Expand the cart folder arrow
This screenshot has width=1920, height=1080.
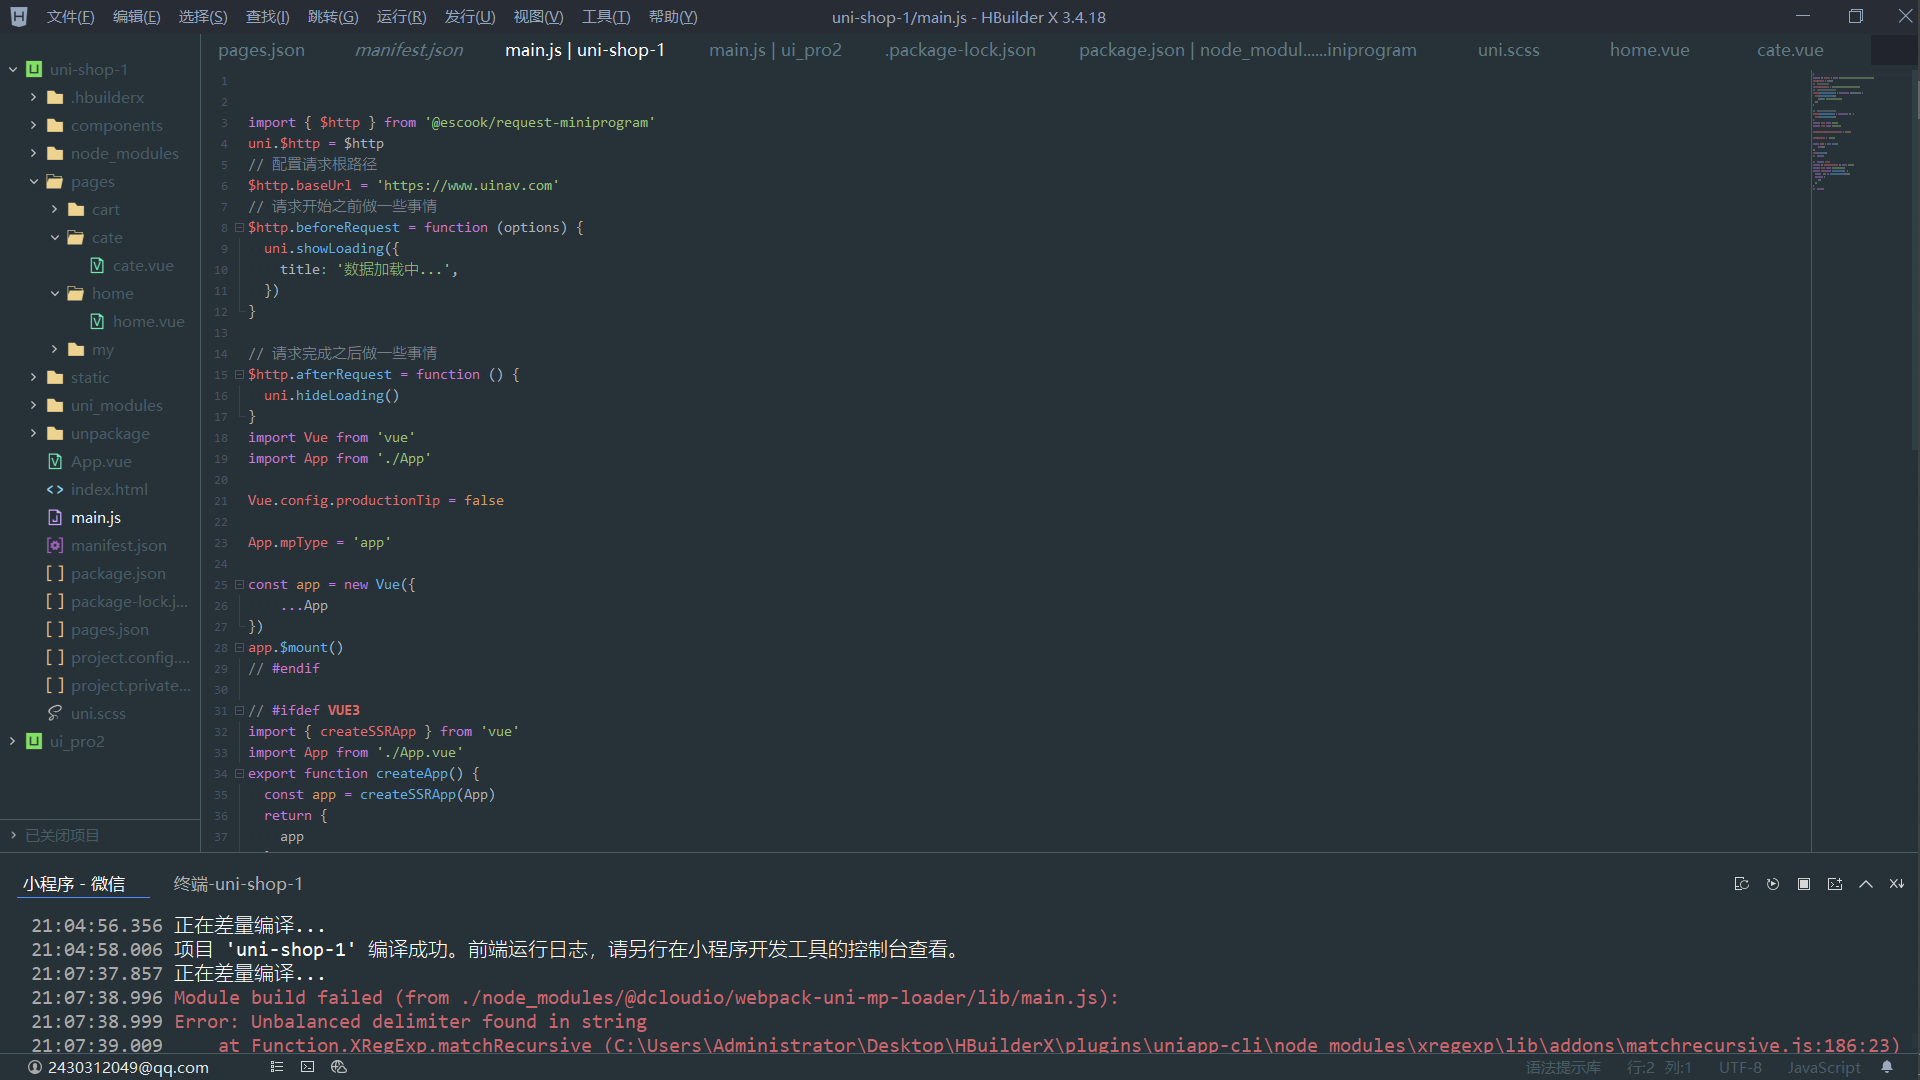54,209
